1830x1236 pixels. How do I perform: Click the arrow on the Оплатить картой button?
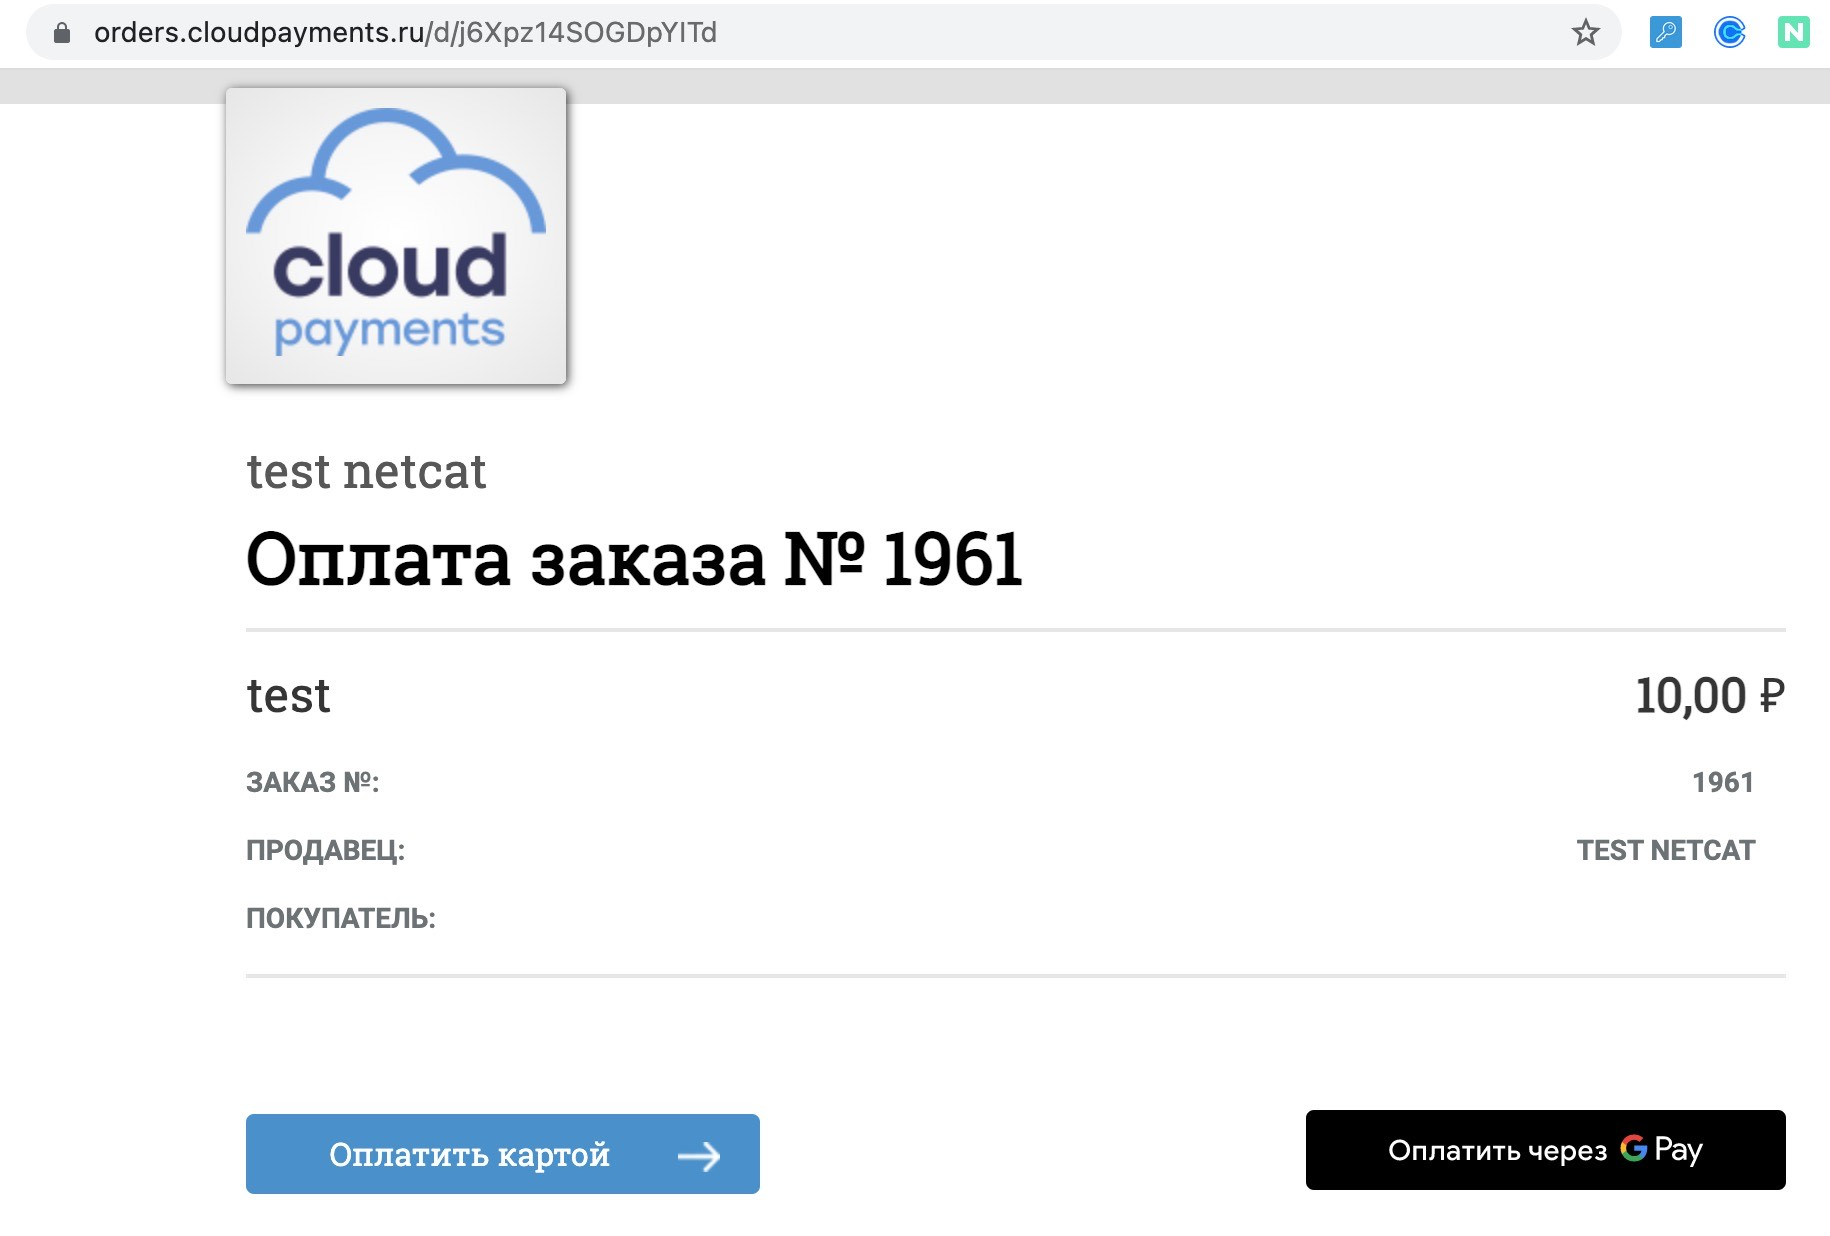pos(699,1157)
